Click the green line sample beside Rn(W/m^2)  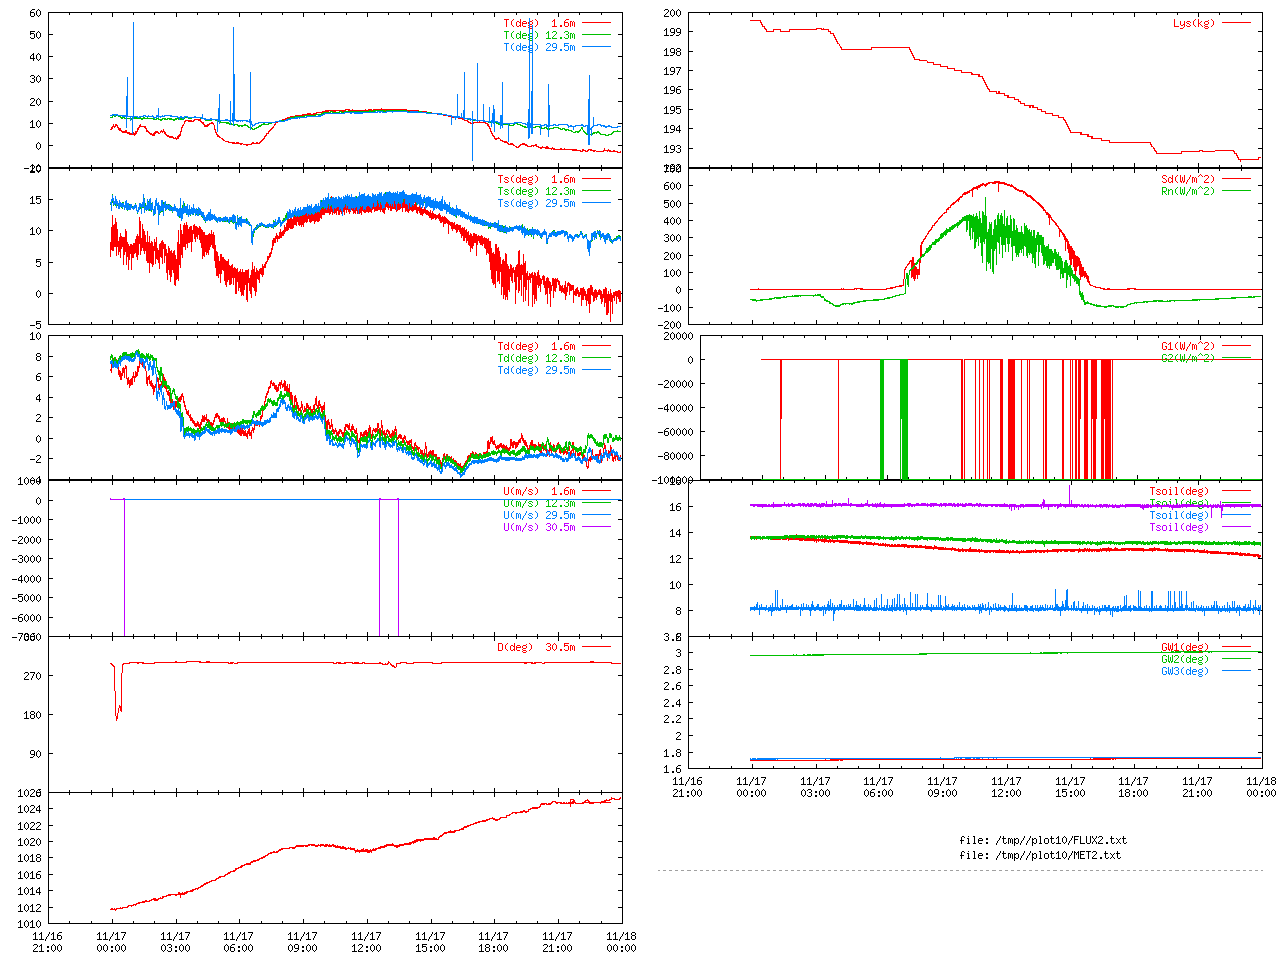(x=1236, y=192)
